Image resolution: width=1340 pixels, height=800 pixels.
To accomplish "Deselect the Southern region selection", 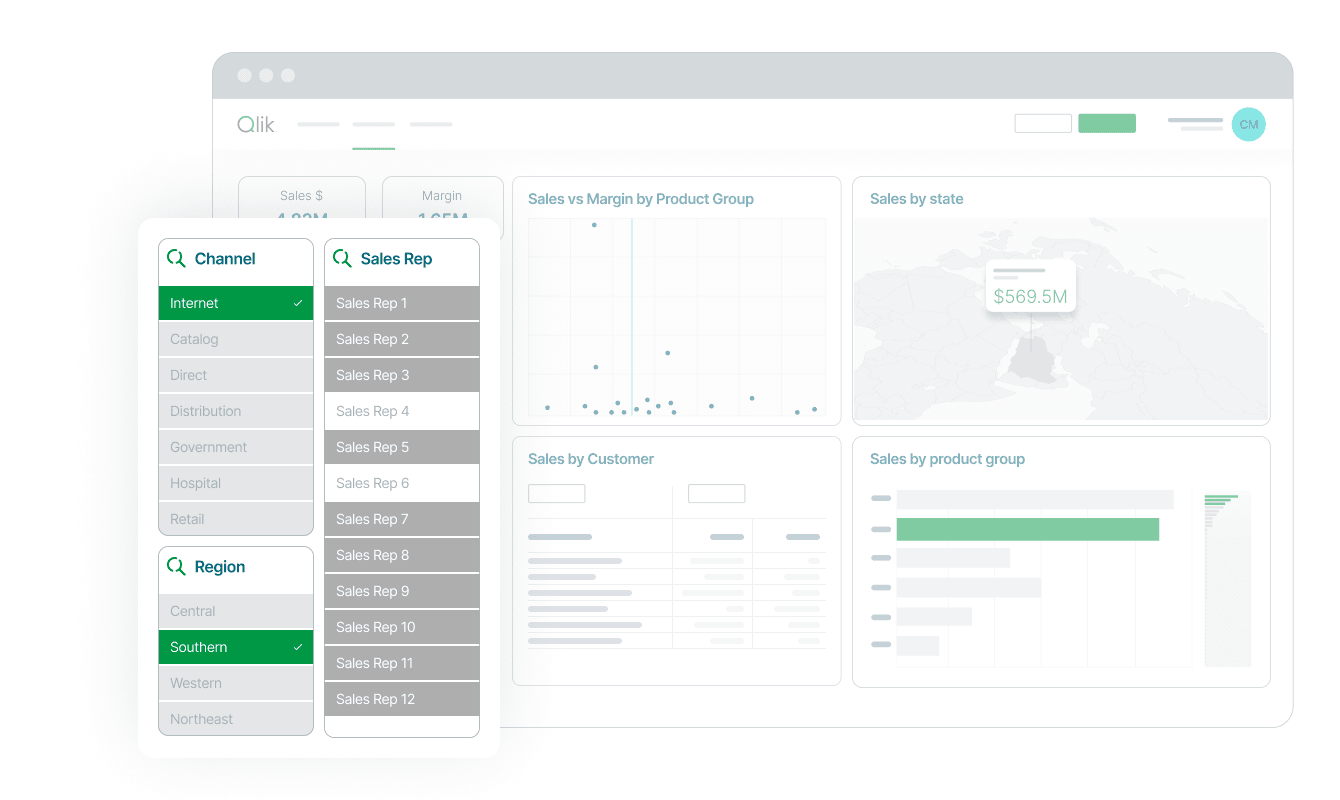I will coord(236,647).
